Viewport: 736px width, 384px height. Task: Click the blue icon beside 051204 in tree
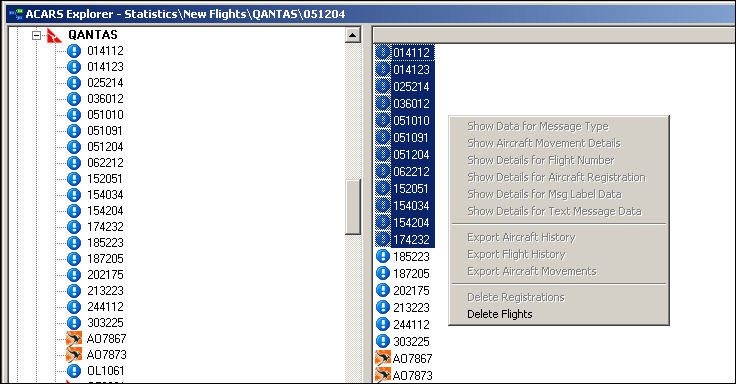coord(74,146)
